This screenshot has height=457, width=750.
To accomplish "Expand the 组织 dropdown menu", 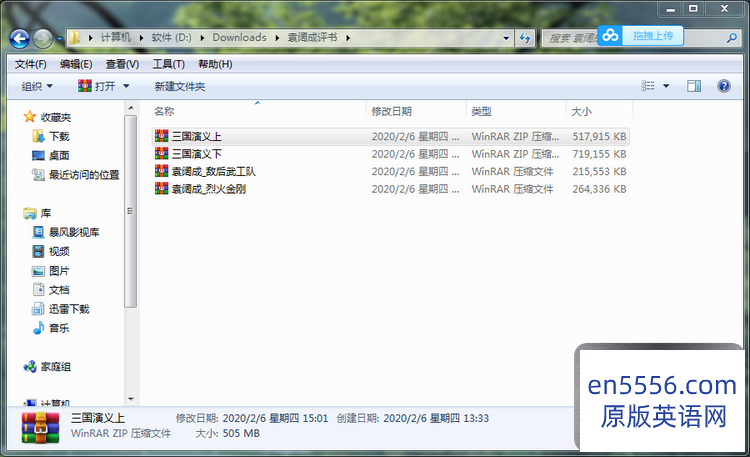I will click(38, 87).
